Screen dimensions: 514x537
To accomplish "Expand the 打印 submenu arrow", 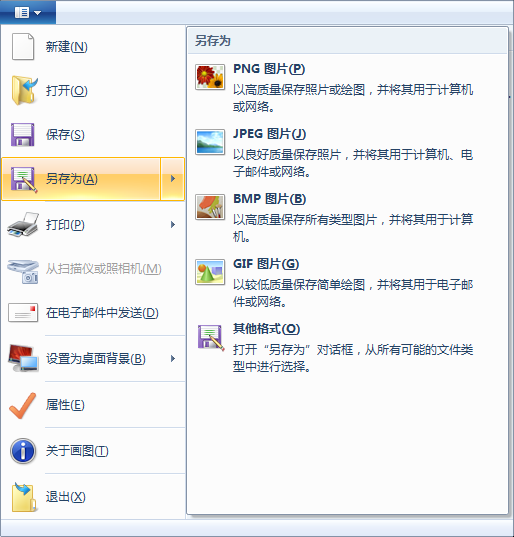I will pyautogui.click(x=173, y=225).
